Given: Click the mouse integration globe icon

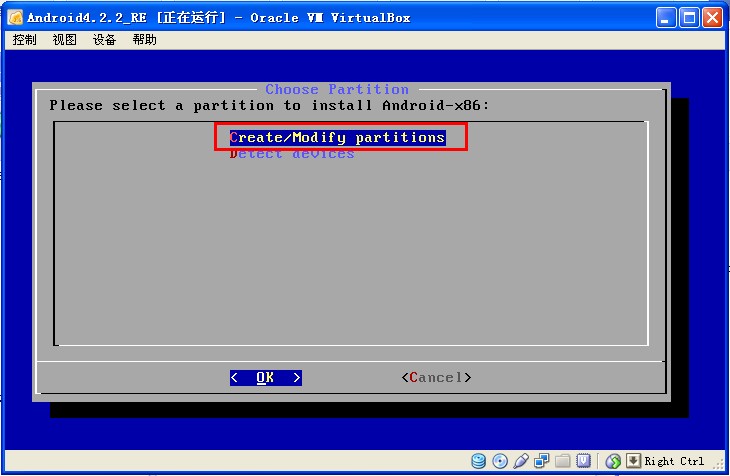Looking at the screenshot, I should click(x=613, y=461).
